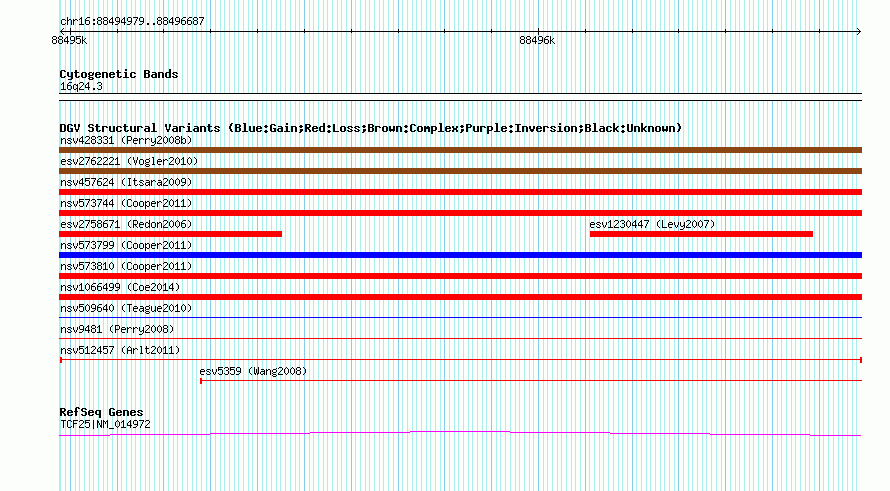Screen dimensions: 890x491
Task: Open variant esv2762221 (Vogler2010) label
Action: pos(129,161)
